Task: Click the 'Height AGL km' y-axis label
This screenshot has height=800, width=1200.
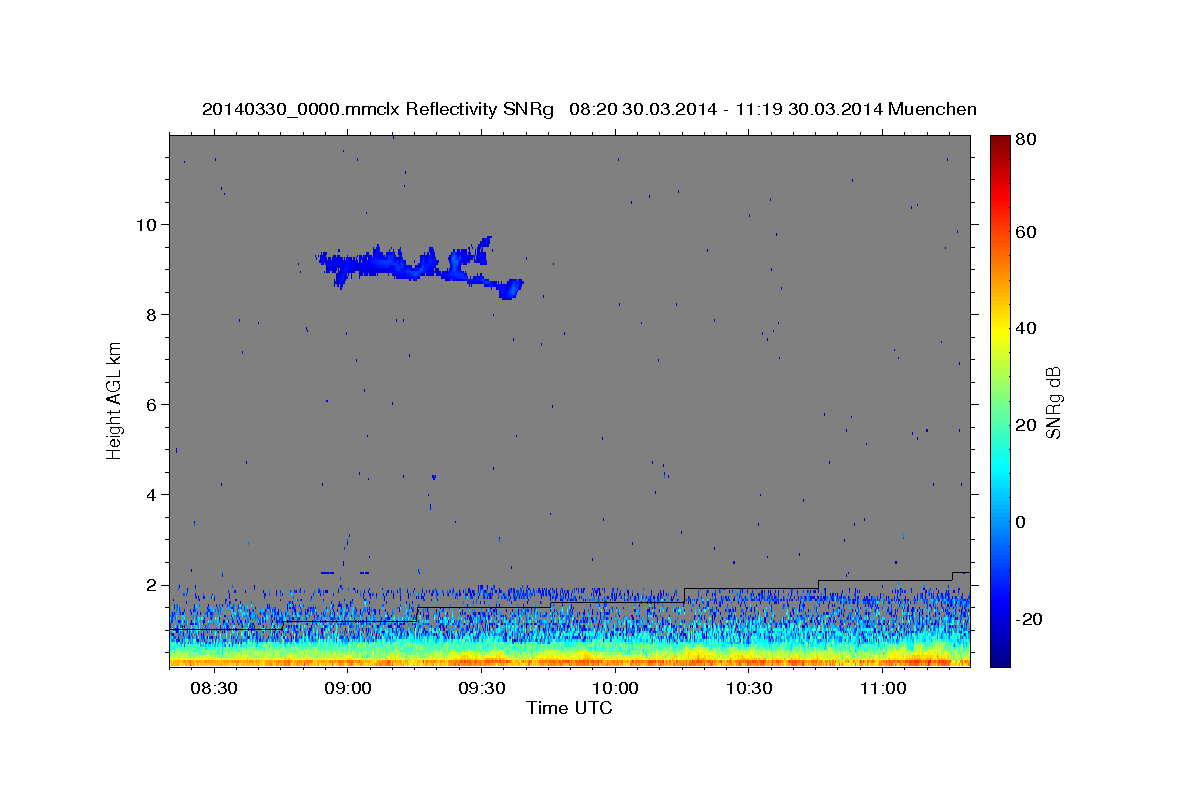Action: 115,402
